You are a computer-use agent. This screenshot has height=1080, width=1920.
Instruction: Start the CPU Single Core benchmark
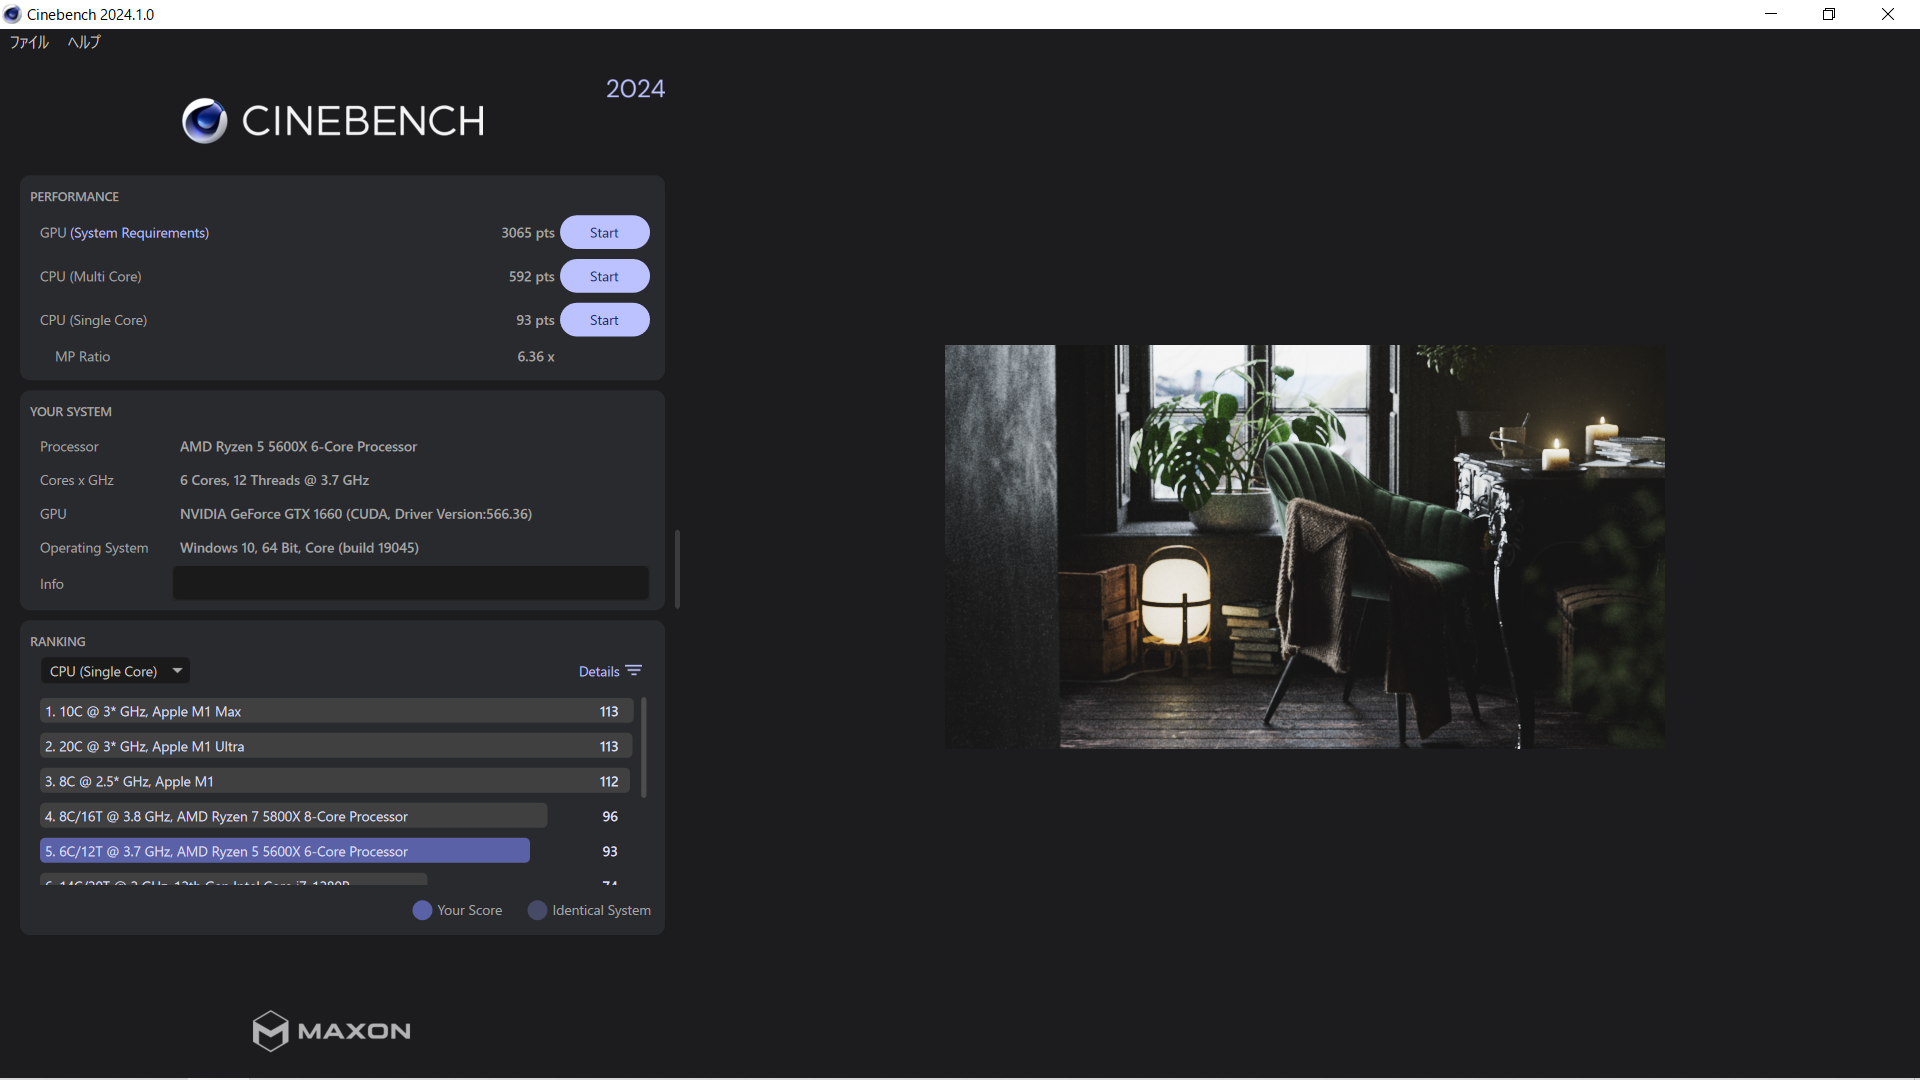604,321
